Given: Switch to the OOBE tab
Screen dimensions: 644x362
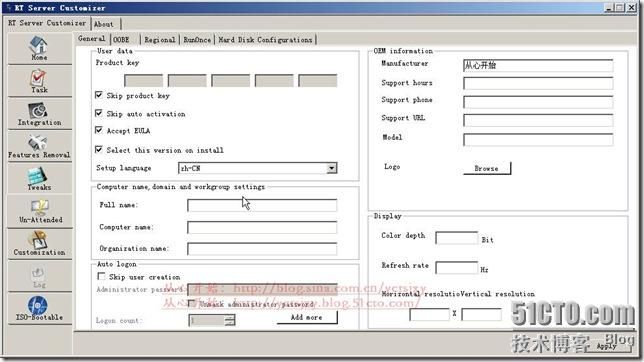Looking at the screenshot, I should (x=122, y=40).
